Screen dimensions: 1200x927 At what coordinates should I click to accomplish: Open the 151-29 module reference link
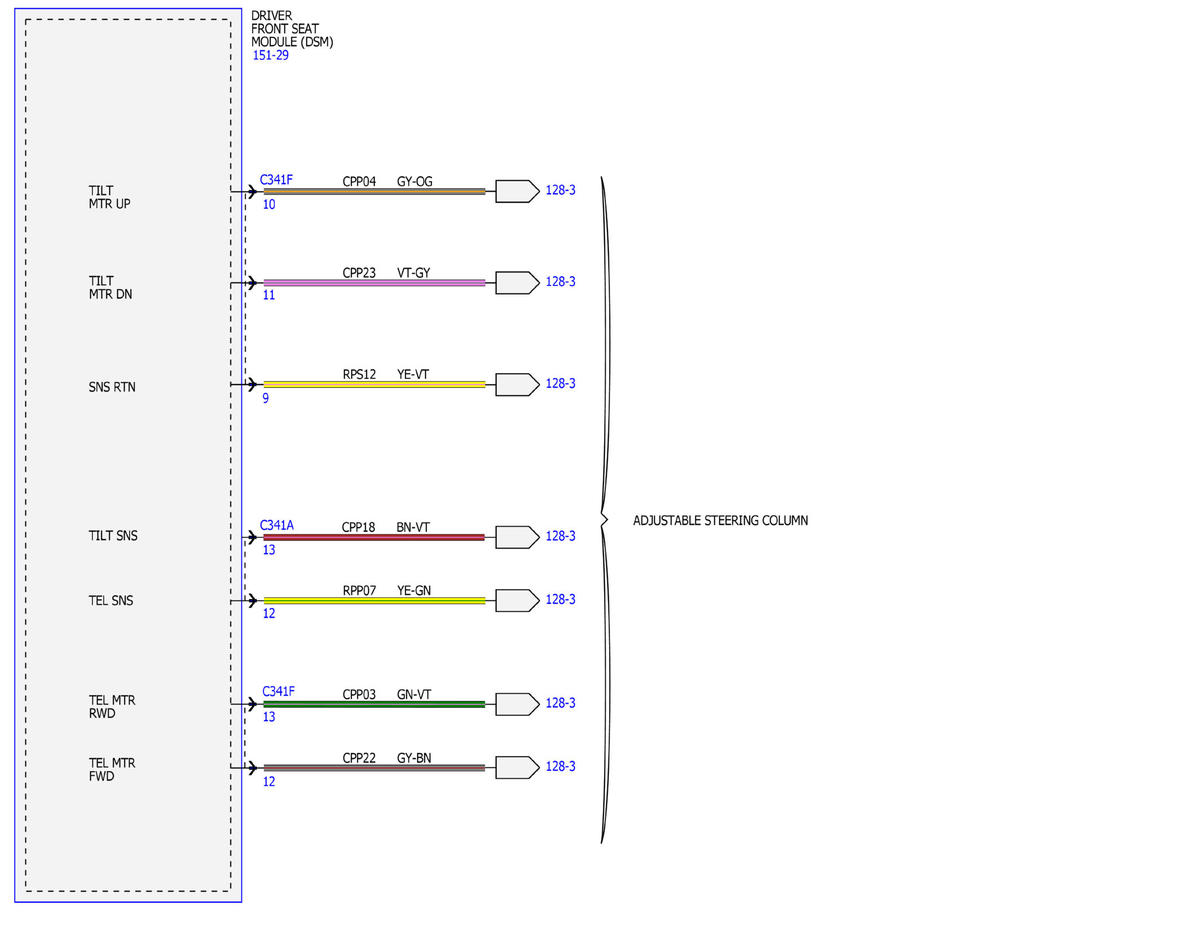(270, 55)
